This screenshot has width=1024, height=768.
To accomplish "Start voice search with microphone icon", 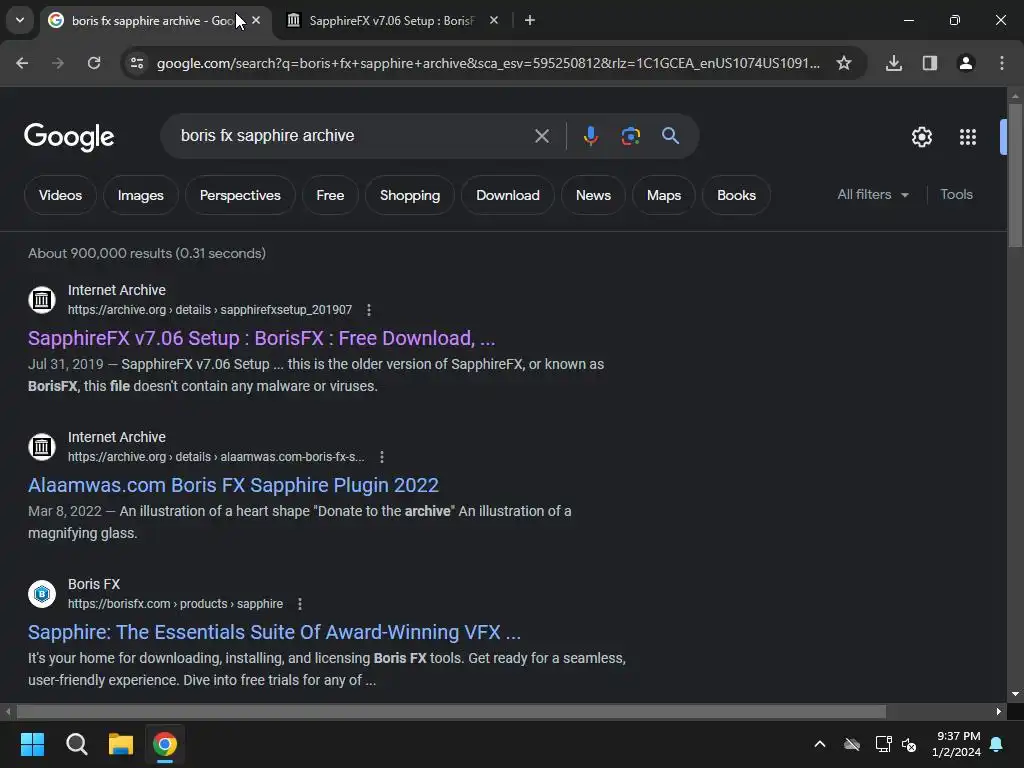I will click(590, 136).
